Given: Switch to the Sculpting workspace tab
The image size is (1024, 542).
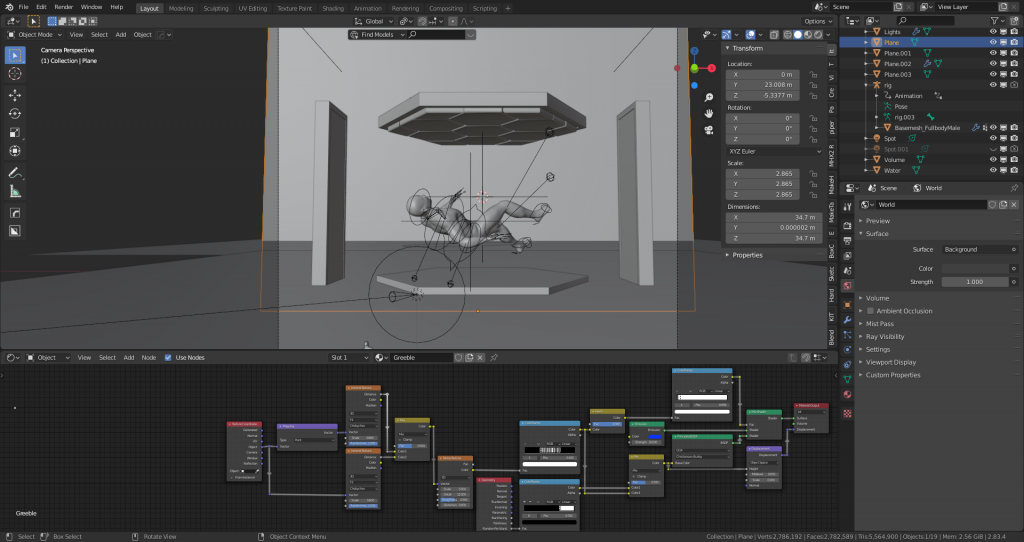Looking at the screenshot, I should point(216,8).
